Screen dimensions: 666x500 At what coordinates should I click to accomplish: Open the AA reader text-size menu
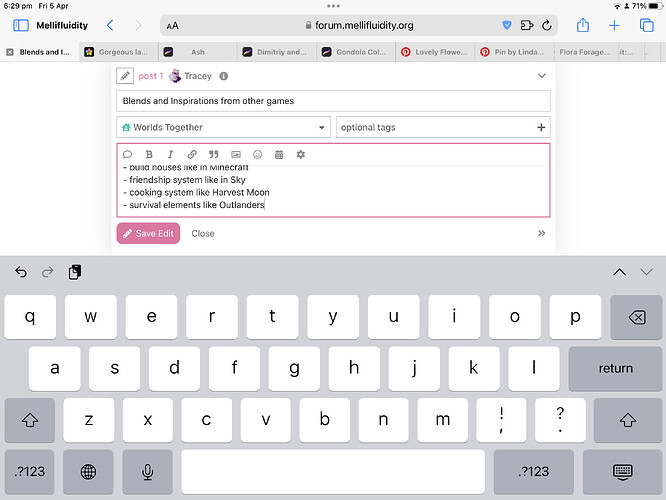point(172,26)
